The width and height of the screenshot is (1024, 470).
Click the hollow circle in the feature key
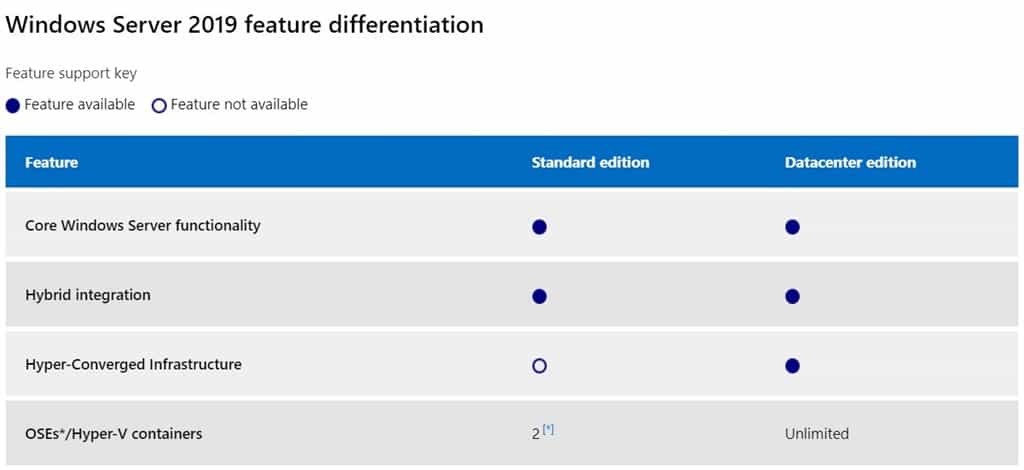[159, 105]
